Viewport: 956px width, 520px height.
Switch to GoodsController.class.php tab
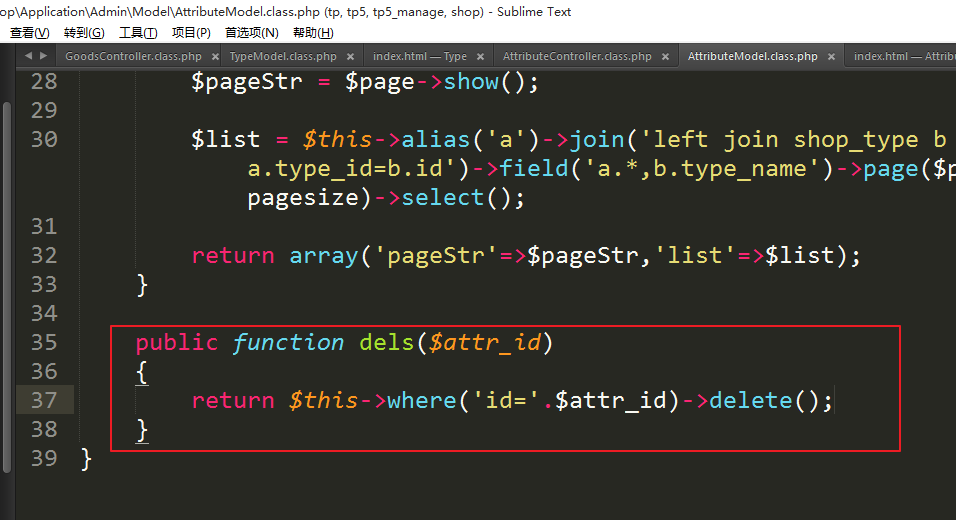click(132, 57)
